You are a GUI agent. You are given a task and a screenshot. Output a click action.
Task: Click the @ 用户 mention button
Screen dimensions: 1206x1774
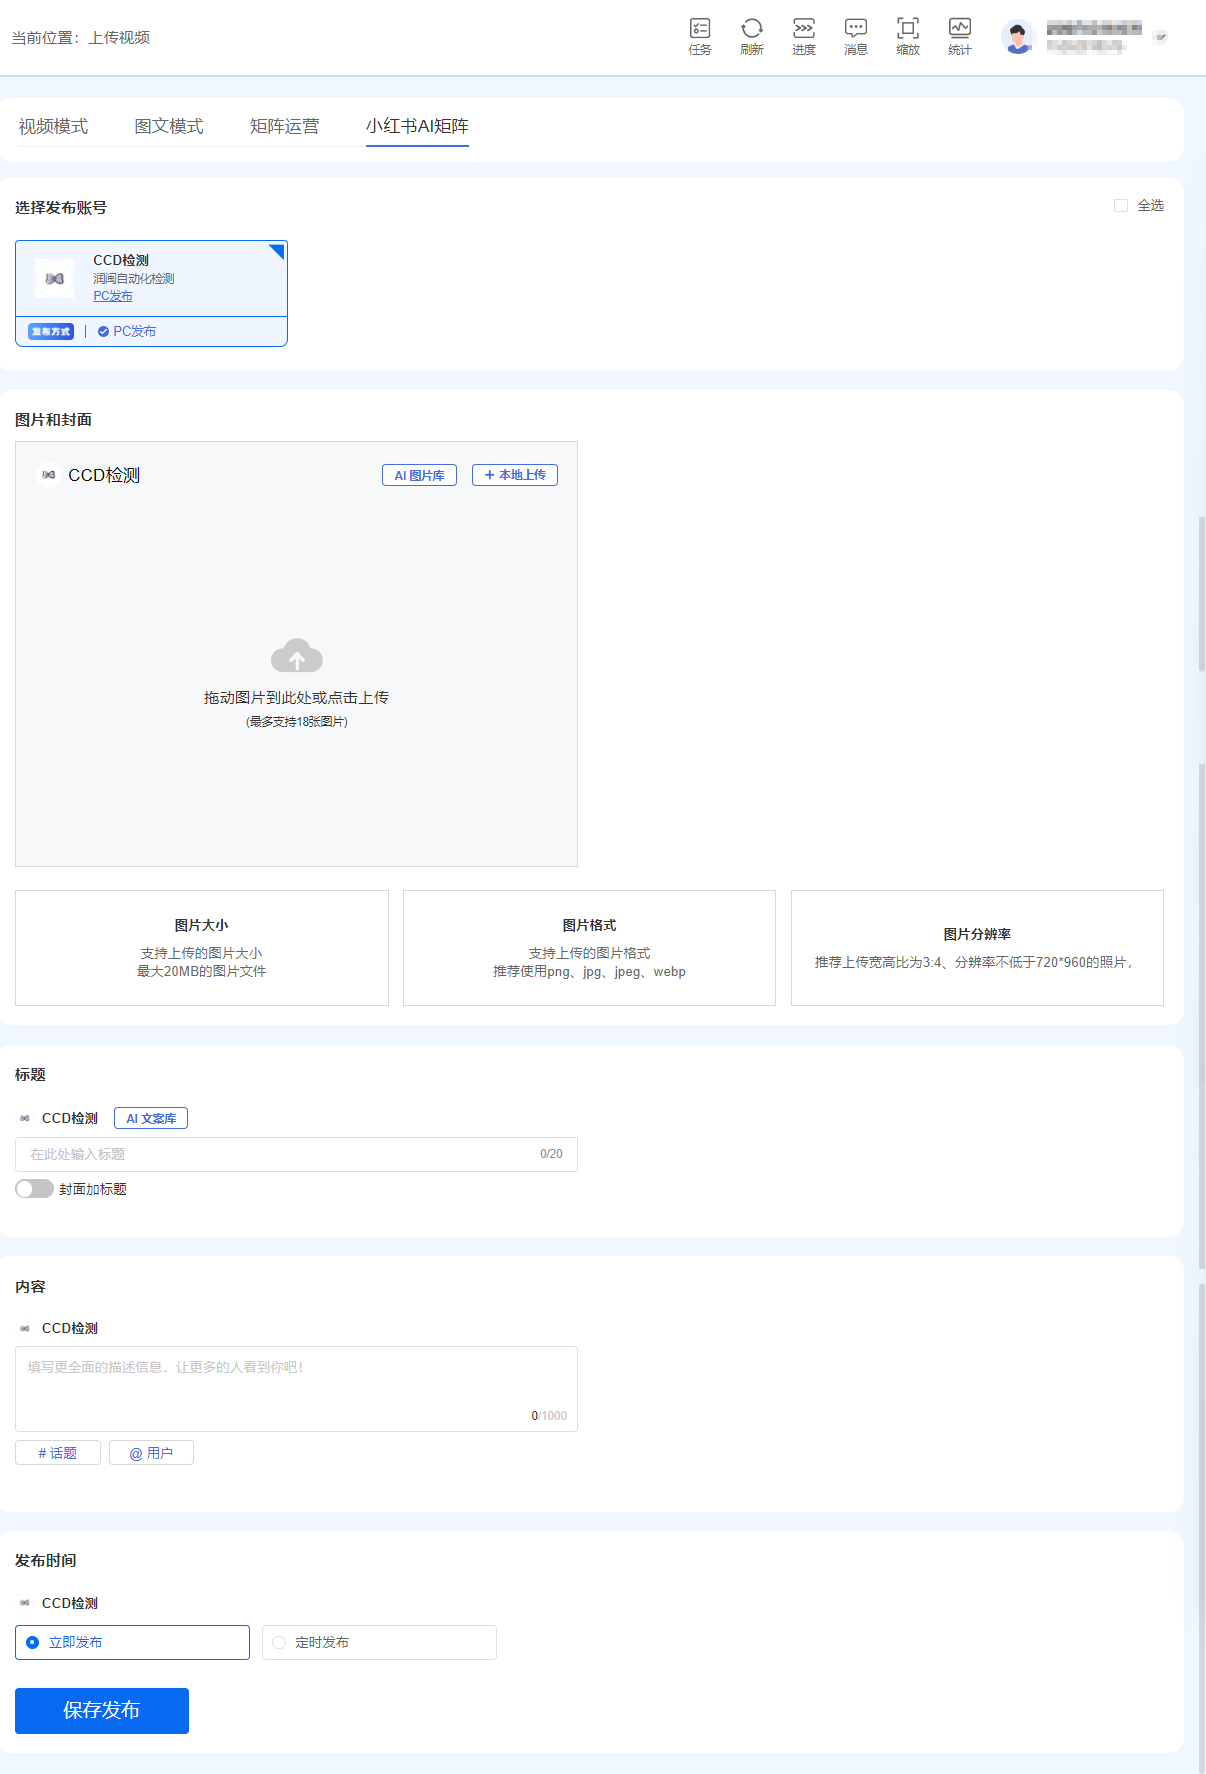click(151, 1453)
